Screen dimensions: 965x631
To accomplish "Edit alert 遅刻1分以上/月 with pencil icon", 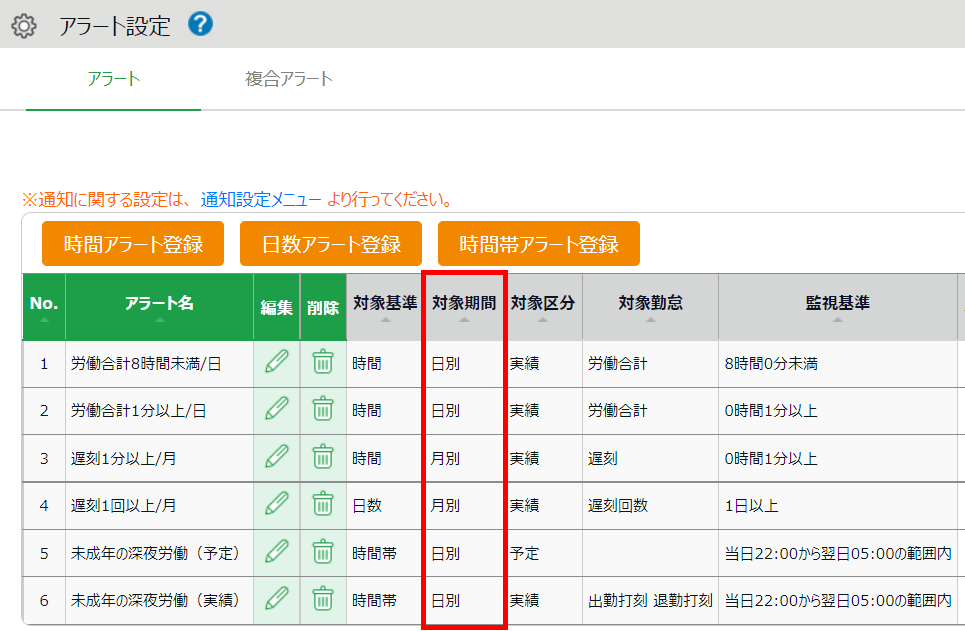I will point(277,457).
